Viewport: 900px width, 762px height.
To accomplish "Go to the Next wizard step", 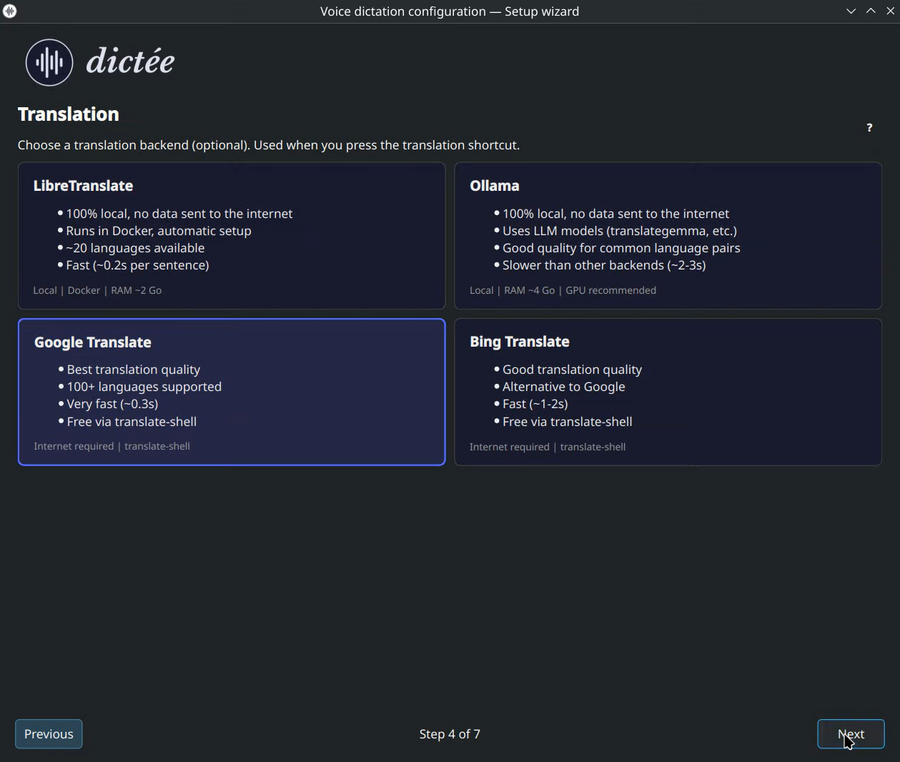I will pyautogui.click(x=851, y=734).
